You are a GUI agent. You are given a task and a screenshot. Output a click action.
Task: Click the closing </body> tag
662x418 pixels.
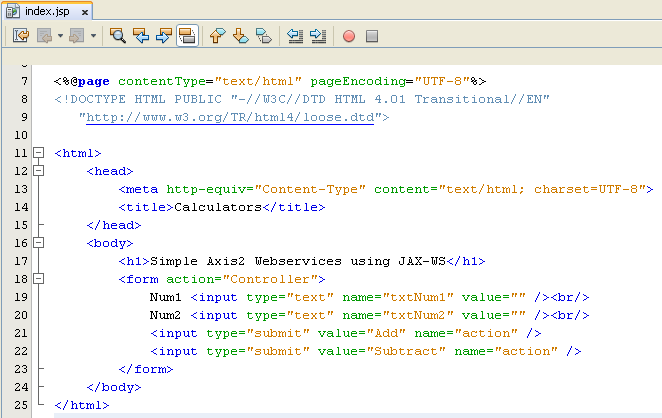tap(114, 387)
